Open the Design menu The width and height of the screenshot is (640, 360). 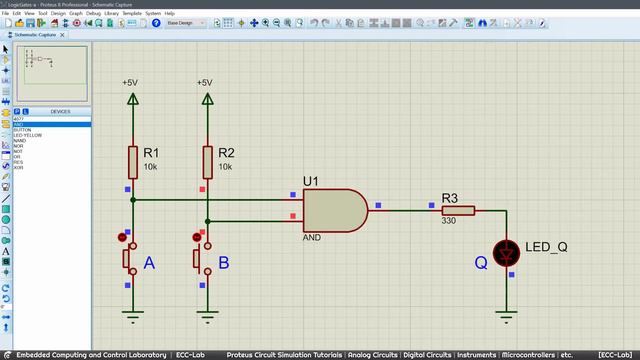coord(58,13)
